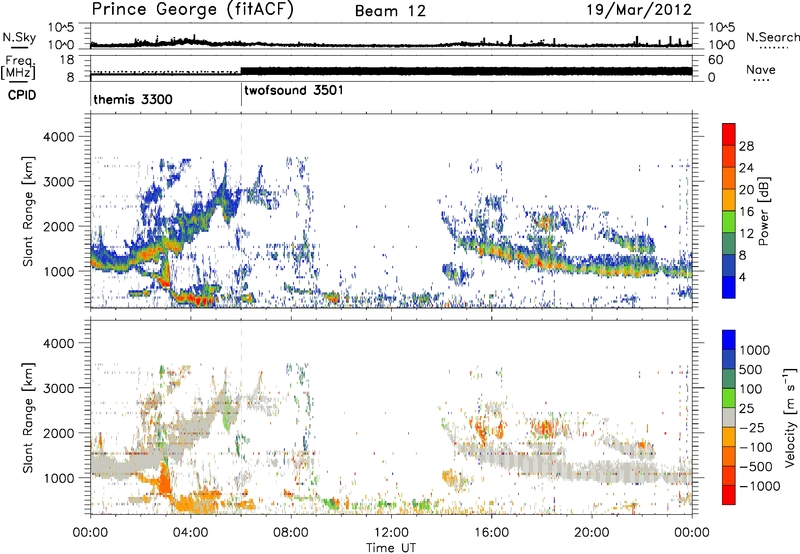Click the blue bottom segment of Power colorbar

(x=729, y=287)
